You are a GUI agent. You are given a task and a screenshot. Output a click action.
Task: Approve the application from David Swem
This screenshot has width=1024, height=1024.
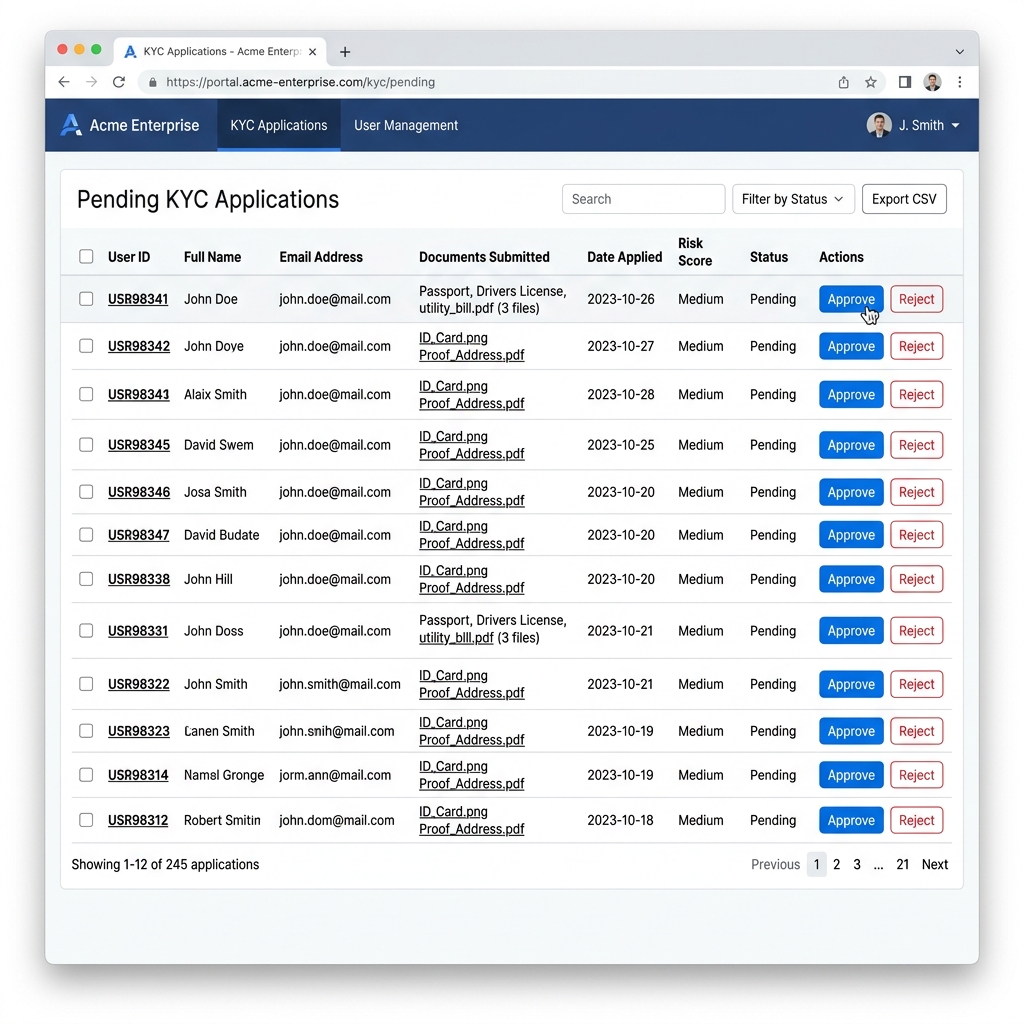click(850, 445)
